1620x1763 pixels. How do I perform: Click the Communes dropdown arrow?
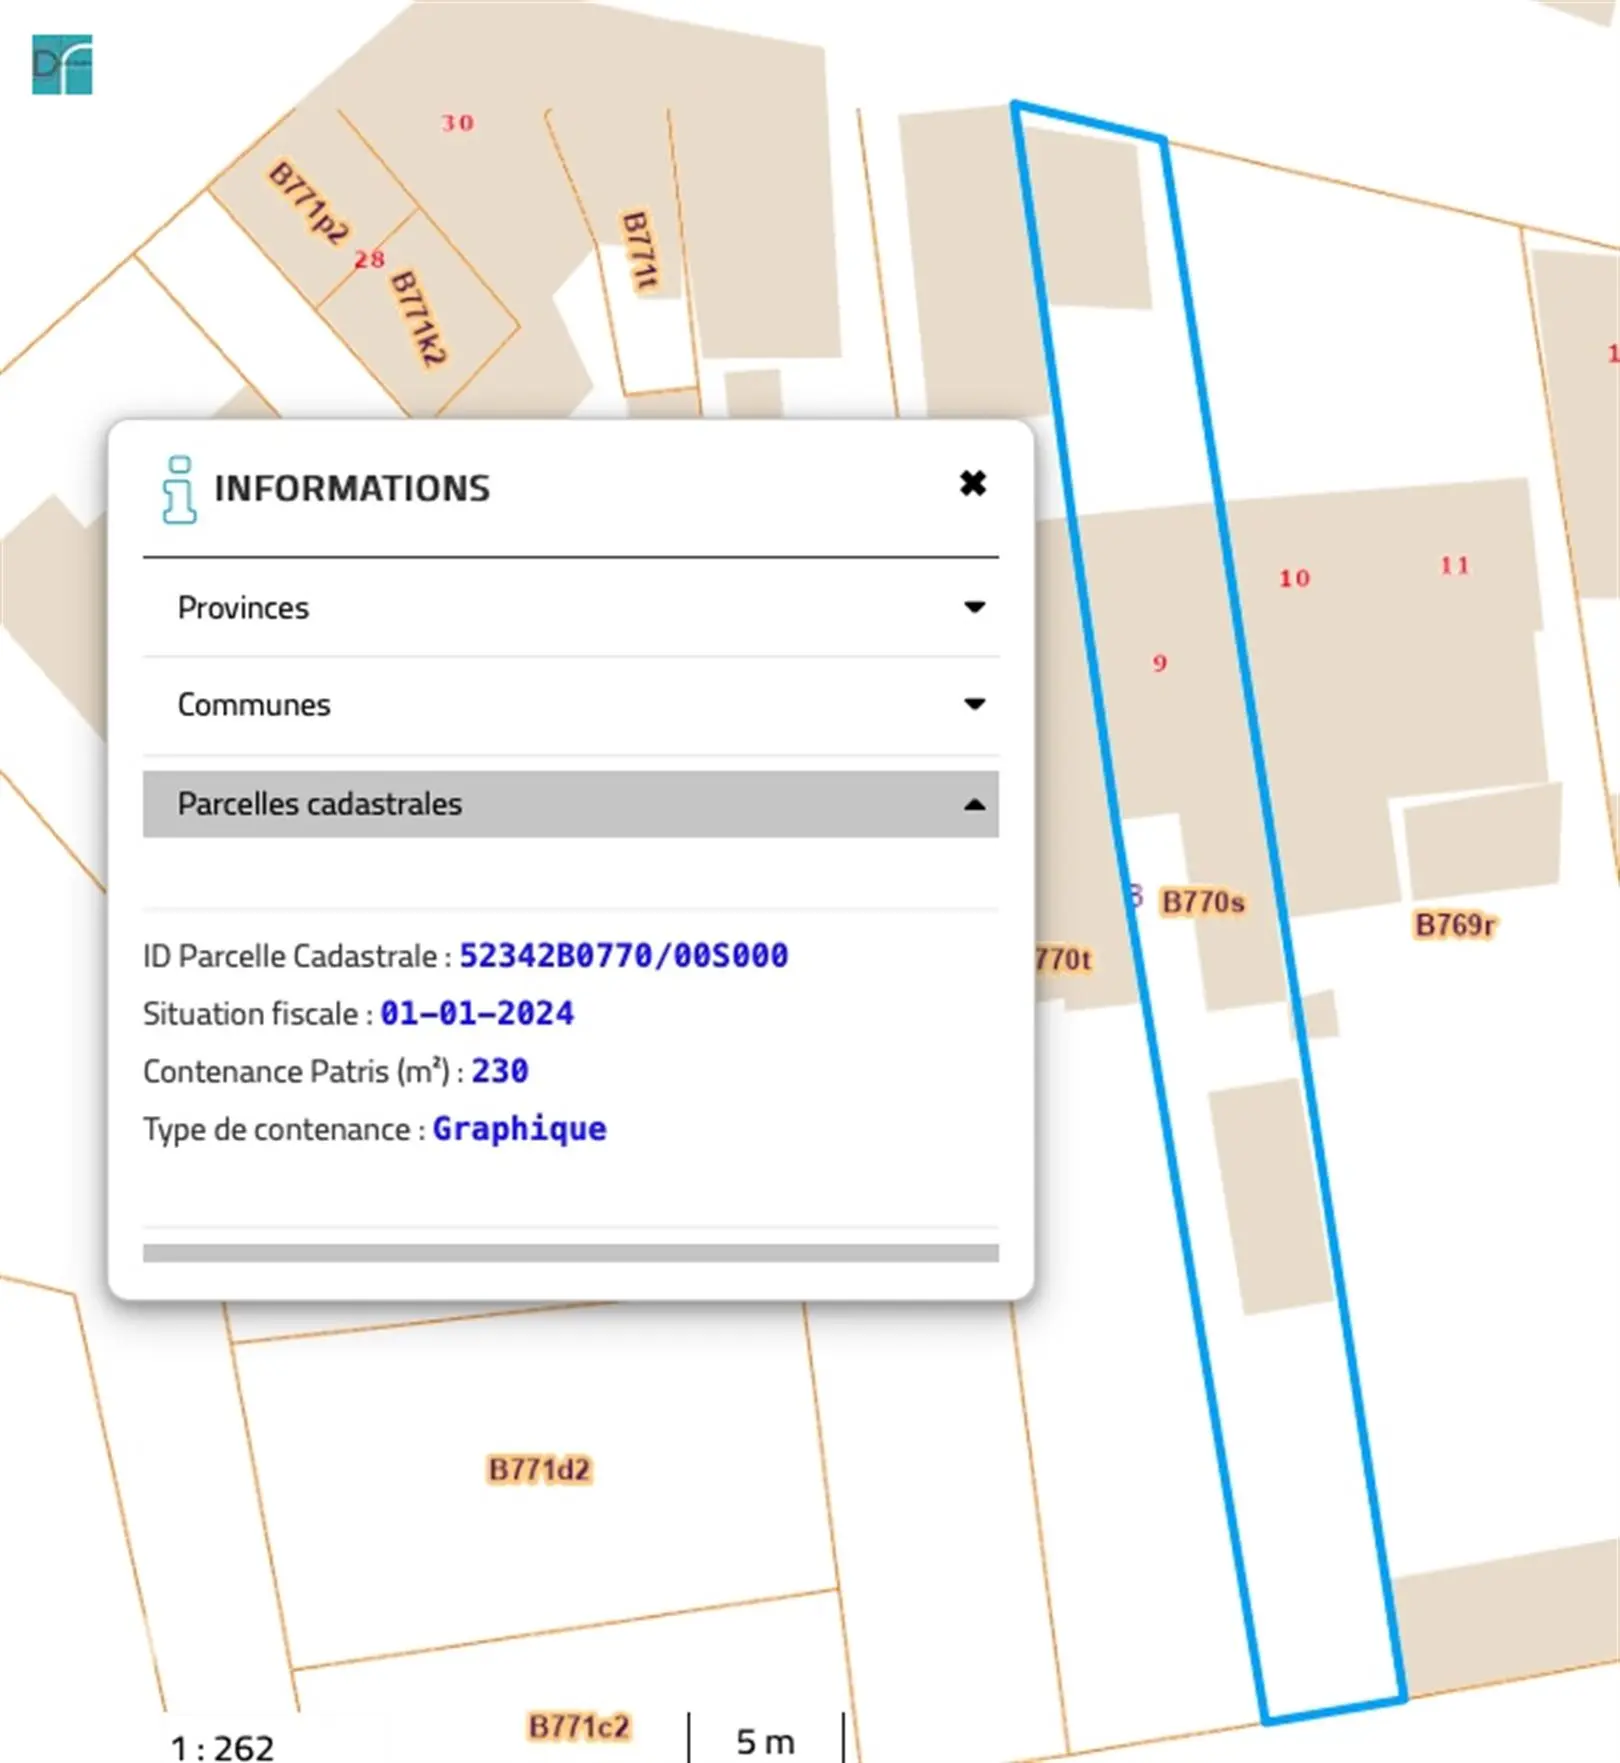(x=974, y=705)
